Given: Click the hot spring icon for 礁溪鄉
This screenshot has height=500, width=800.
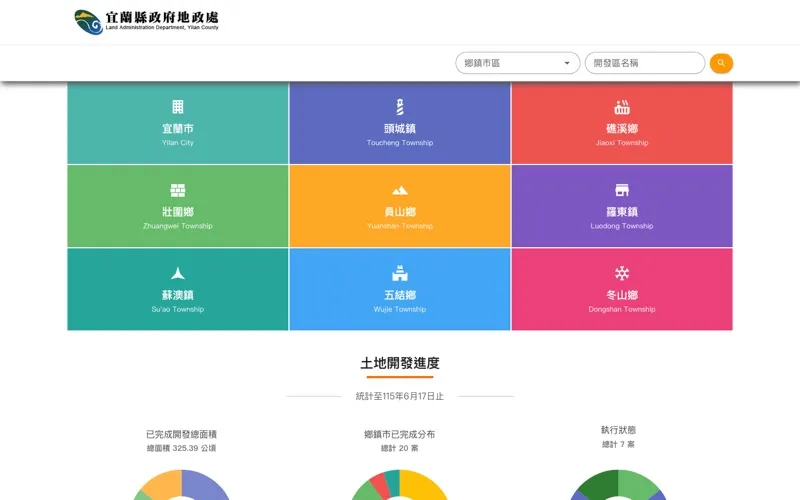Looking at the screenshot, I should 622,107.
